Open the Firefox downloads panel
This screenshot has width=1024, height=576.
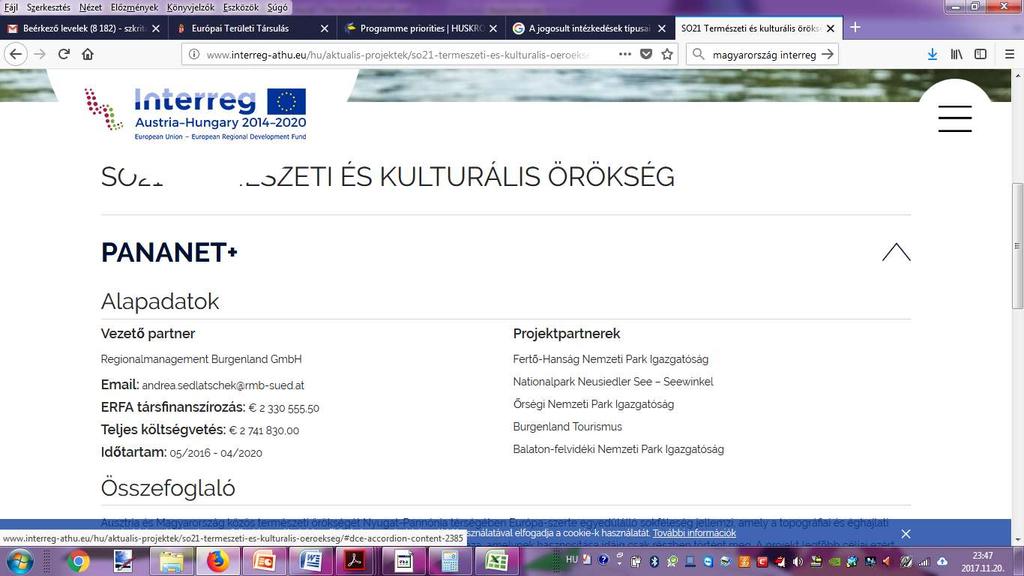933,54
